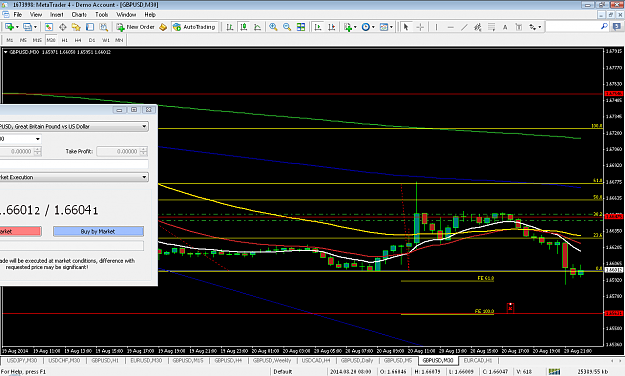Select the Text tool A icon
The height and width of the screenshot is (376, 625).
click(505, 27)
